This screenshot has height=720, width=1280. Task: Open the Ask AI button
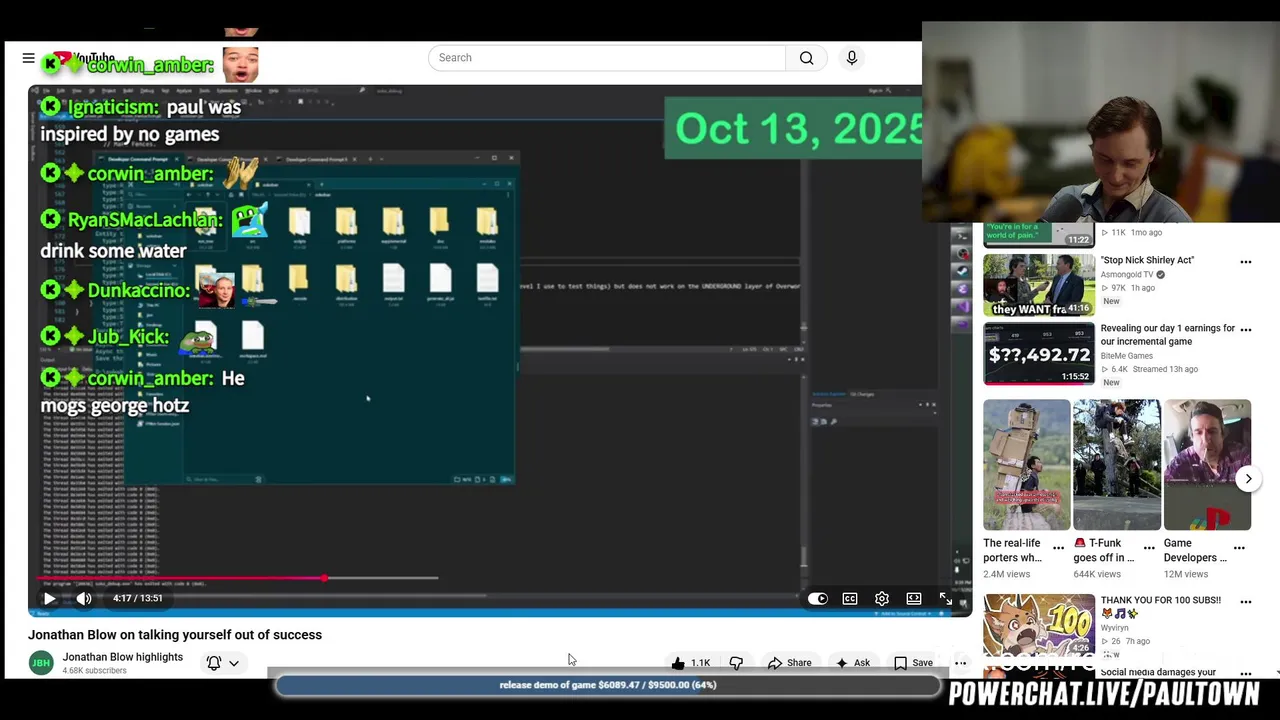(x=852, y=663)
